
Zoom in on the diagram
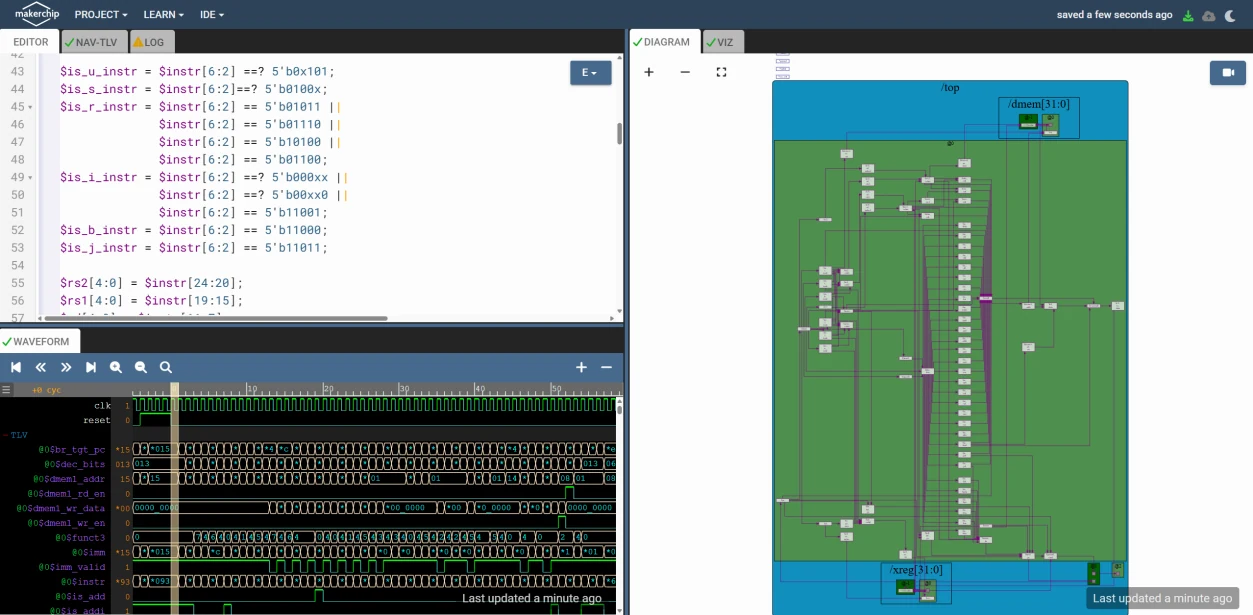649,72
